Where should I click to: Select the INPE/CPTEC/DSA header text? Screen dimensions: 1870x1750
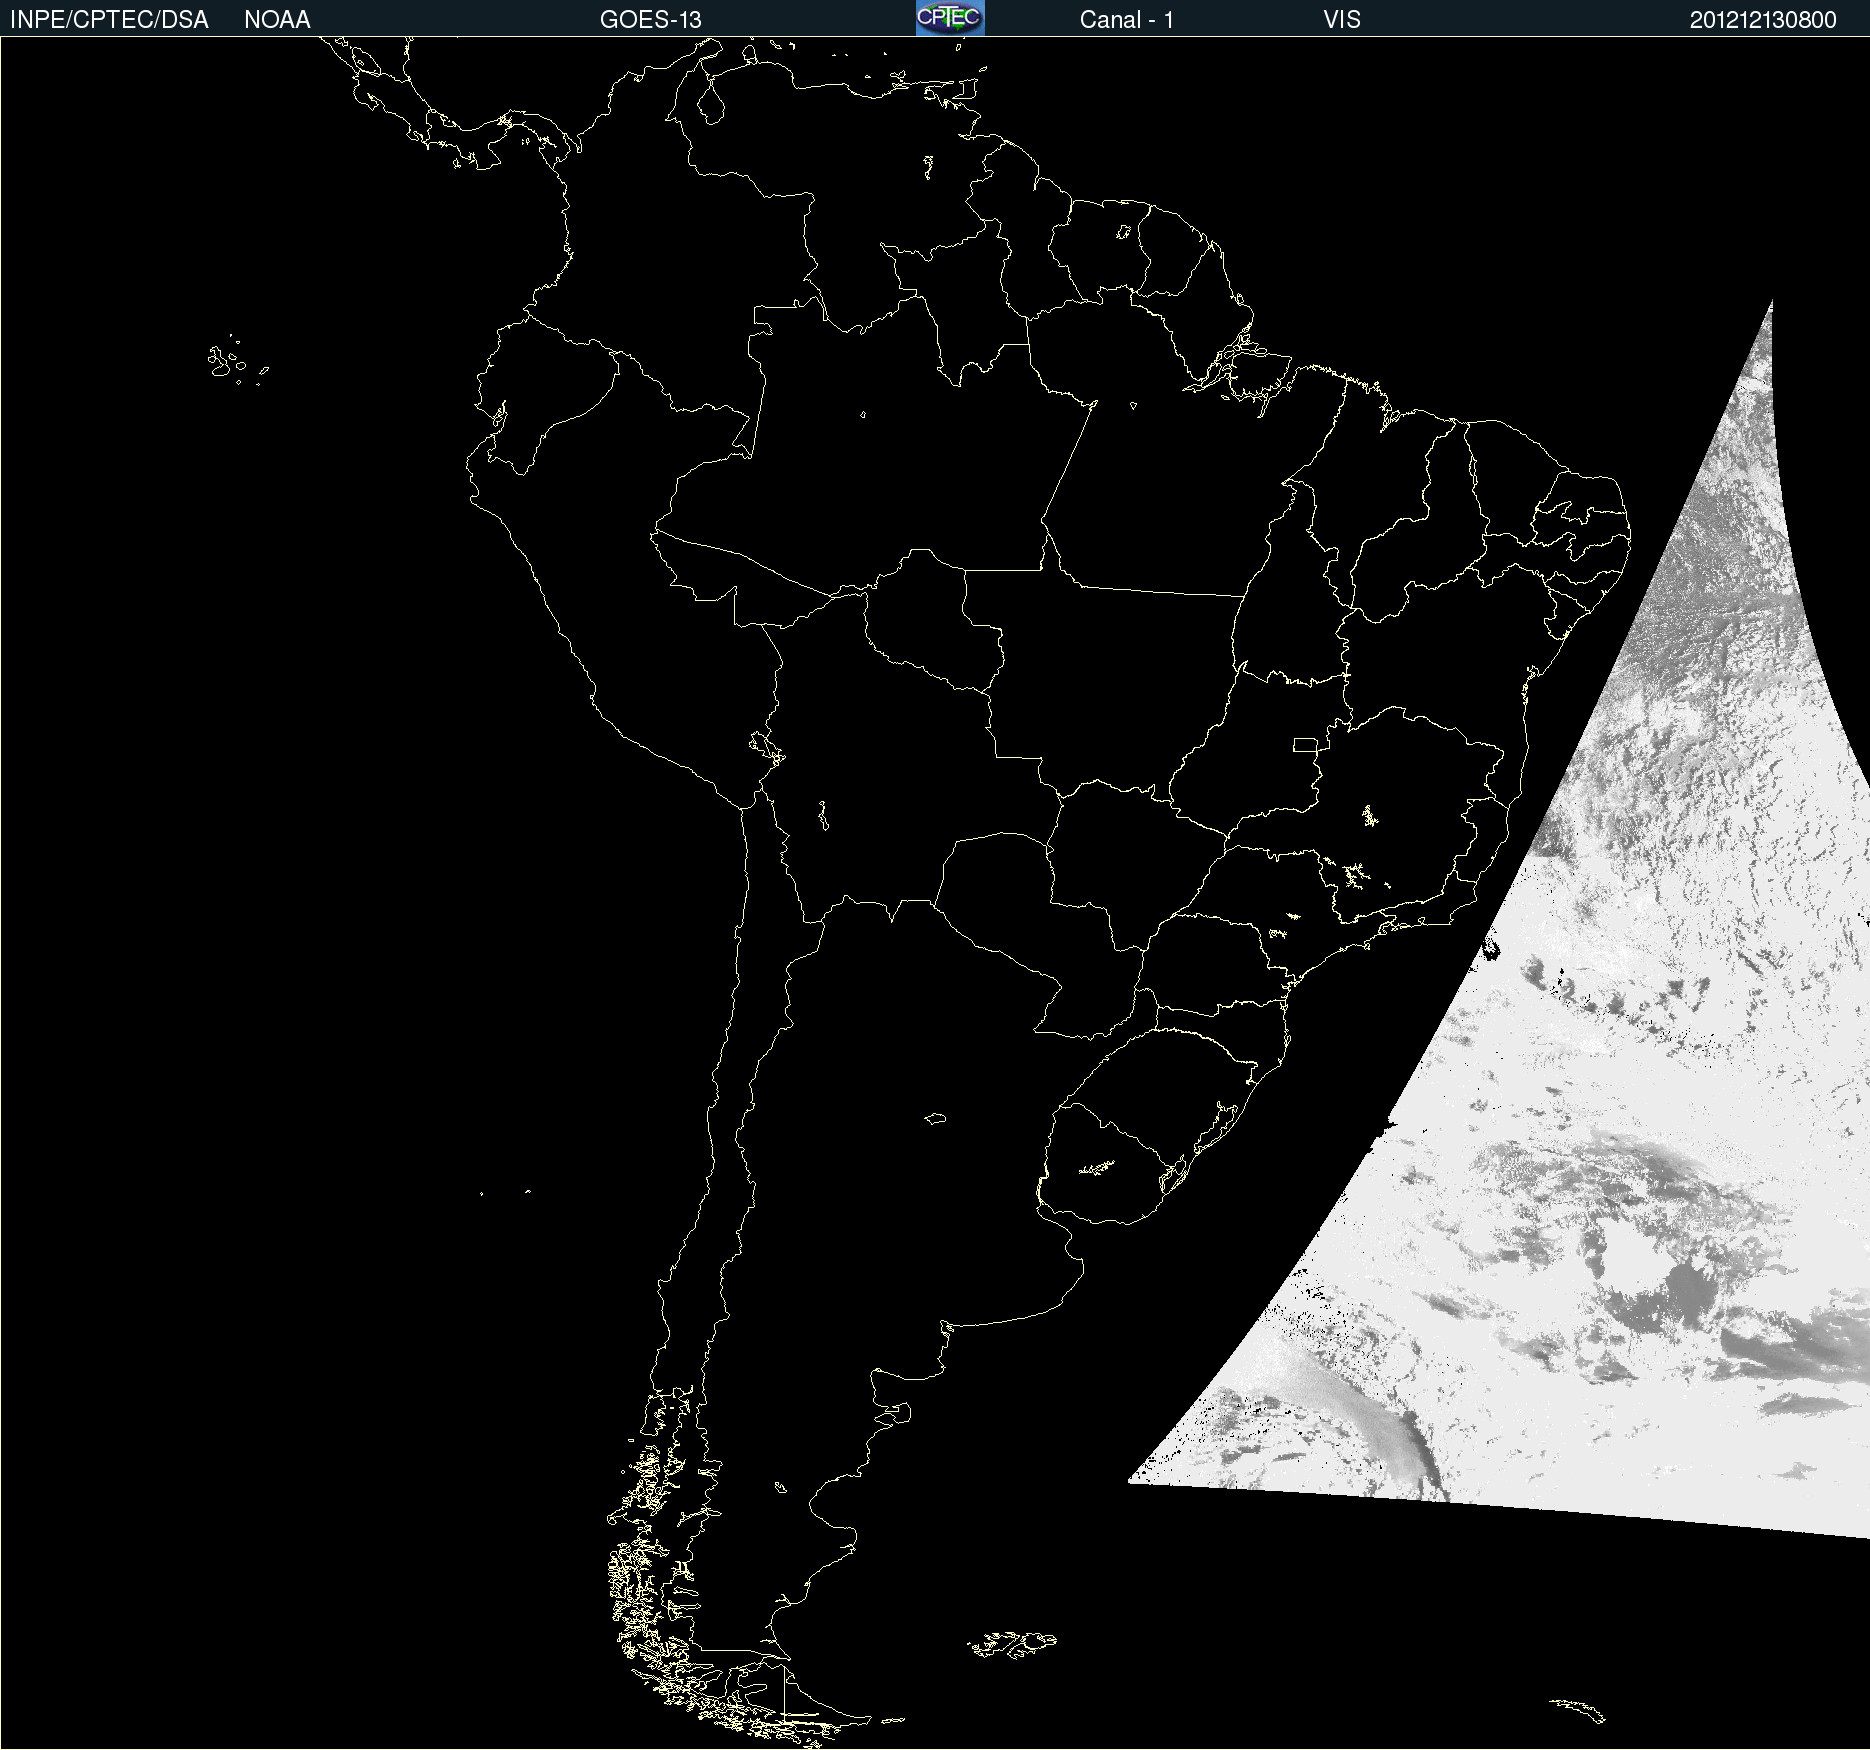tap(109, 20)
